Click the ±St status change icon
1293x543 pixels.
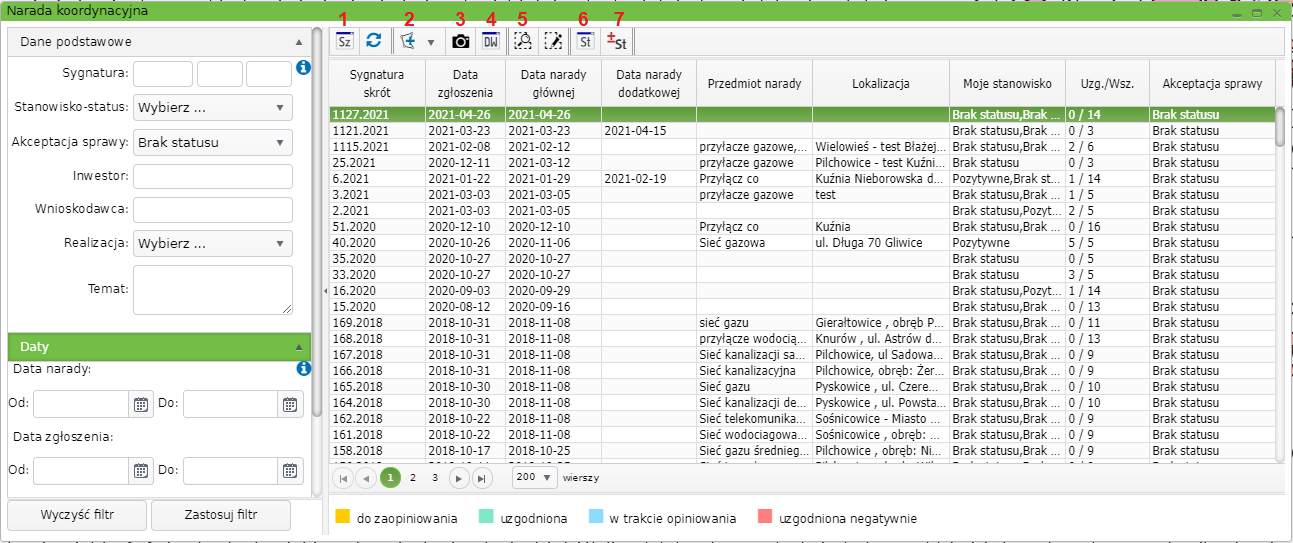point(617,41)
